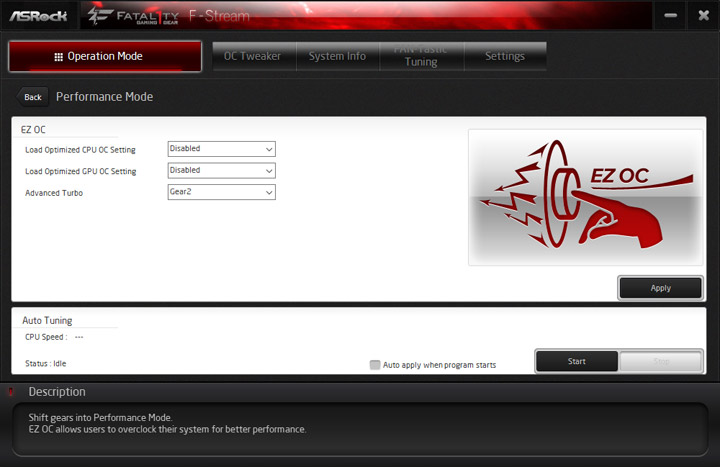Viewport: 720px width, 467px height.
Task: Click the 'Shift gears into Performance Mode' text
Action: (x=100, y=417)
